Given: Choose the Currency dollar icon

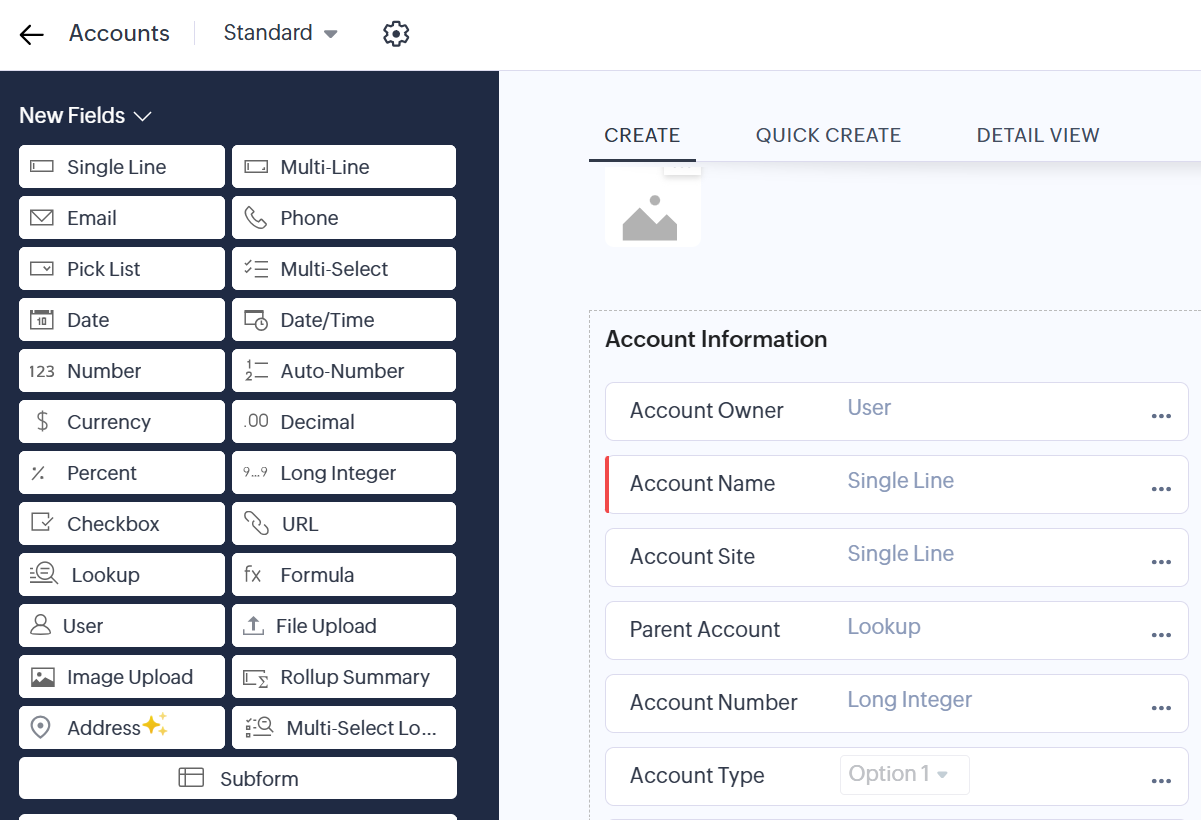Looking at the screenshot, I should [42, 422].
